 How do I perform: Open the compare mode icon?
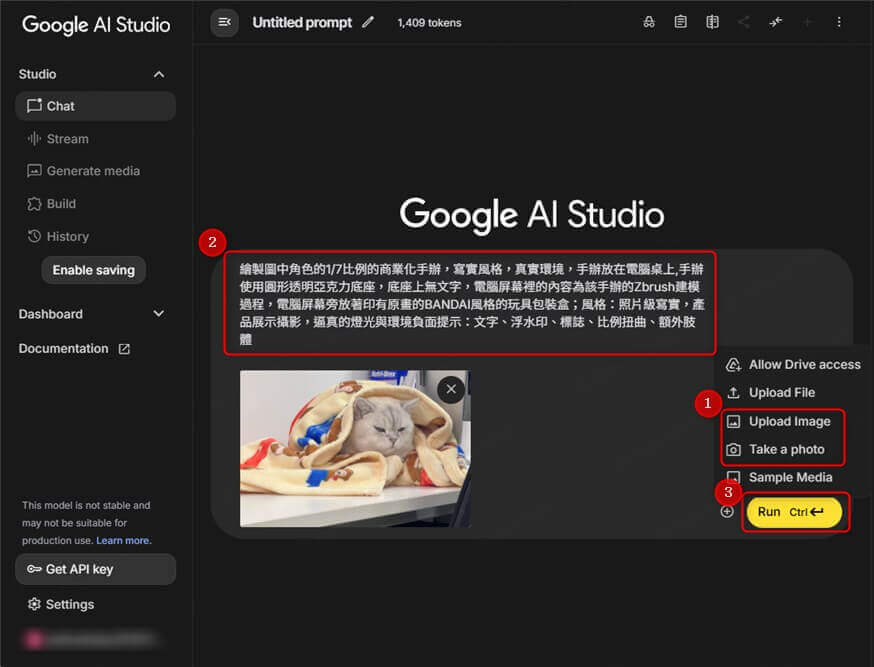(x=712, y=22)
